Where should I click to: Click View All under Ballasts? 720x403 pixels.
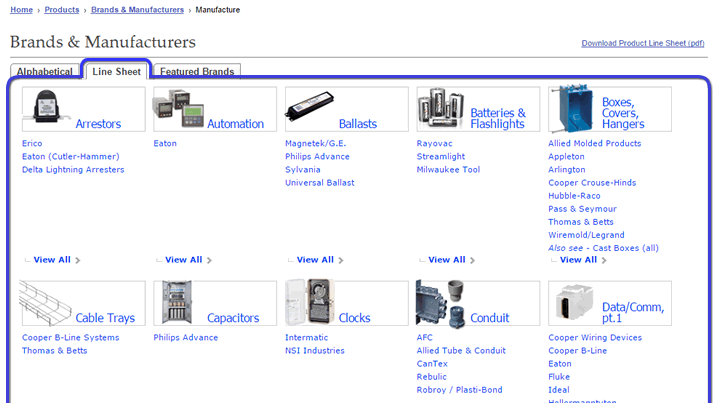[x=315, y=260]
